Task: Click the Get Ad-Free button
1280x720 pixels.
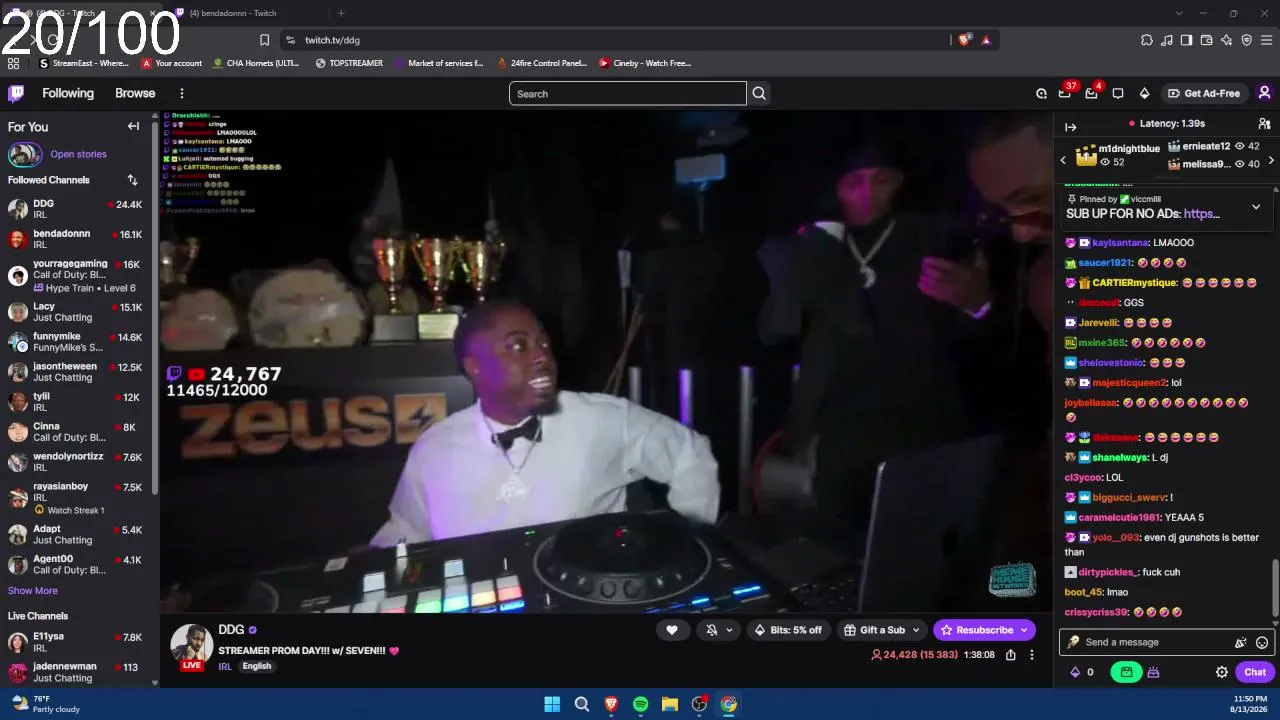Action: [x=1204, y=93]
